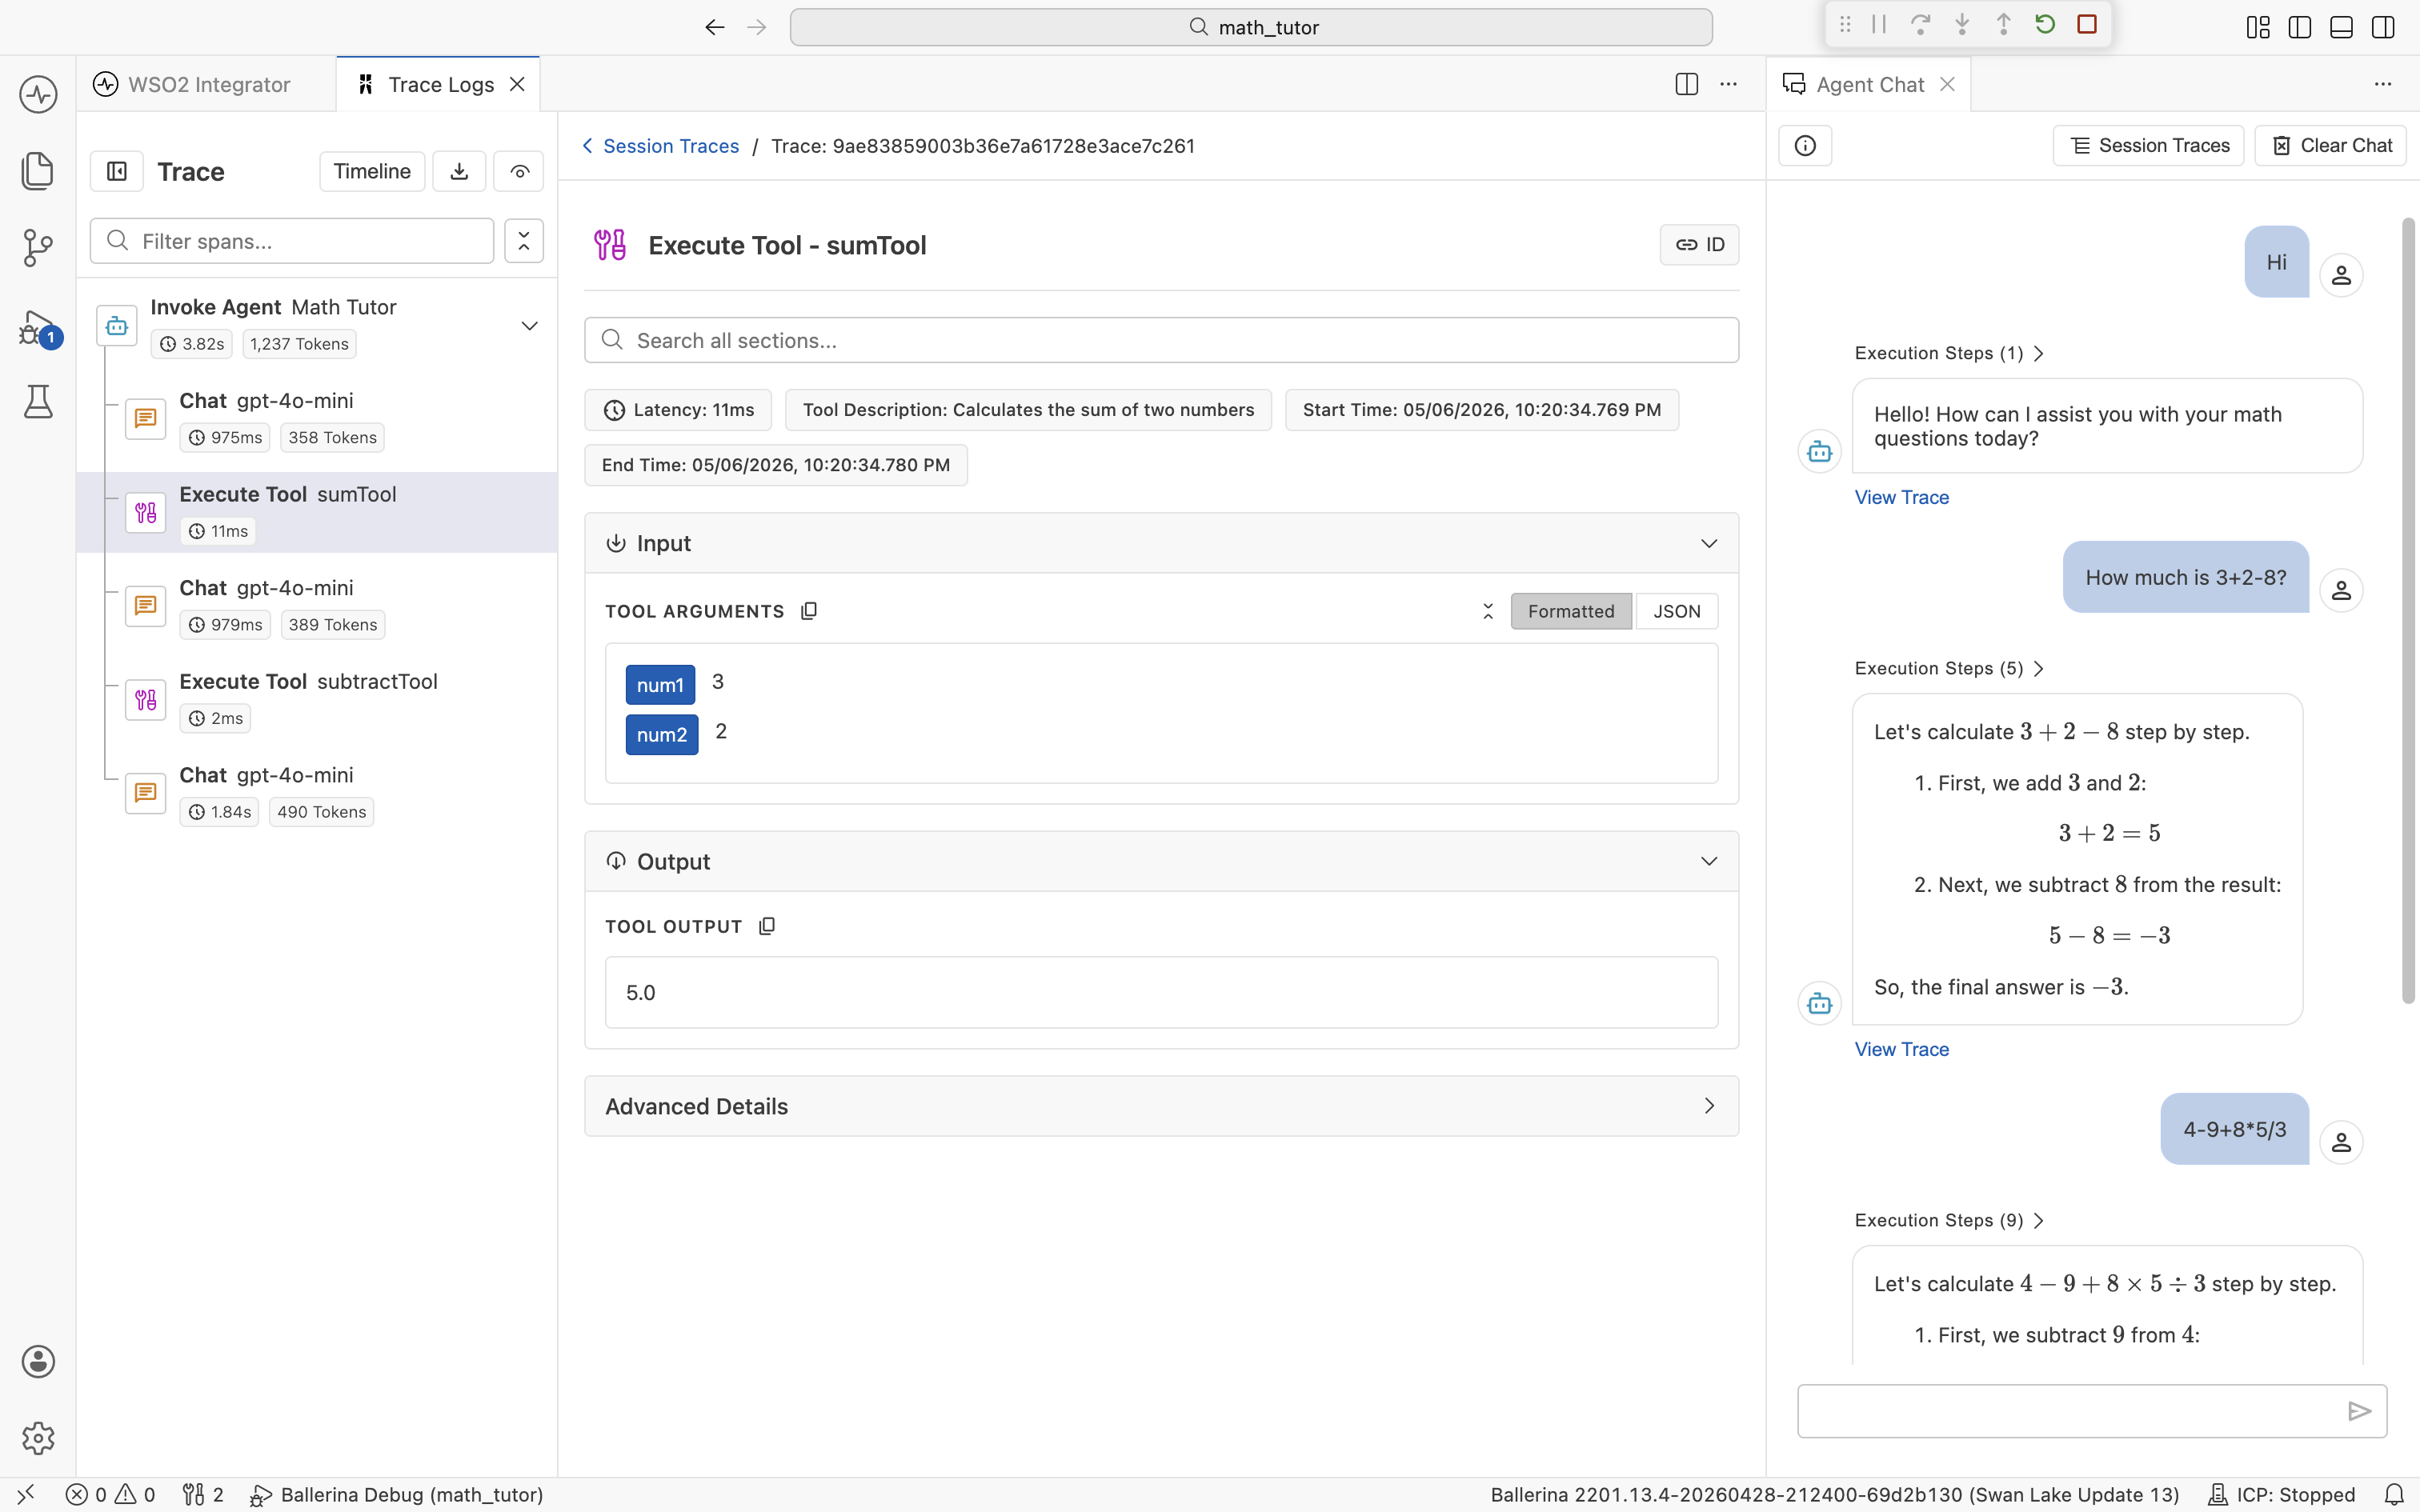Toggle the primary side bar

(x=2300, y=27)
